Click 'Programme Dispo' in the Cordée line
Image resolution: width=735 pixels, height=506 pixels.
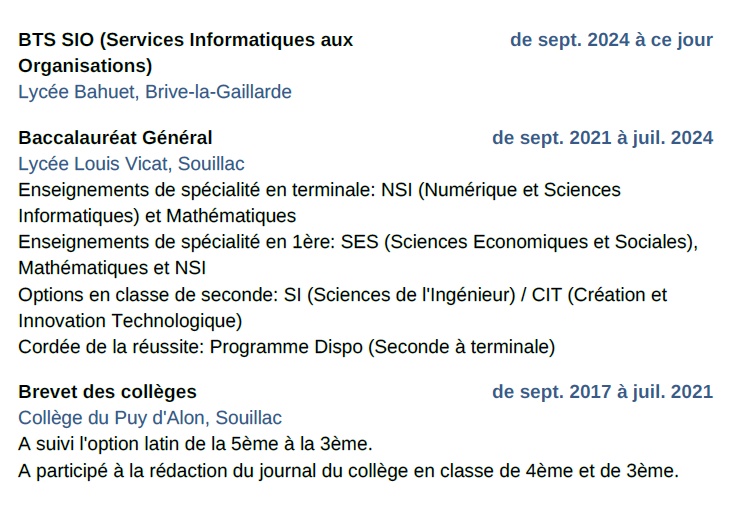tap(286, 347)
